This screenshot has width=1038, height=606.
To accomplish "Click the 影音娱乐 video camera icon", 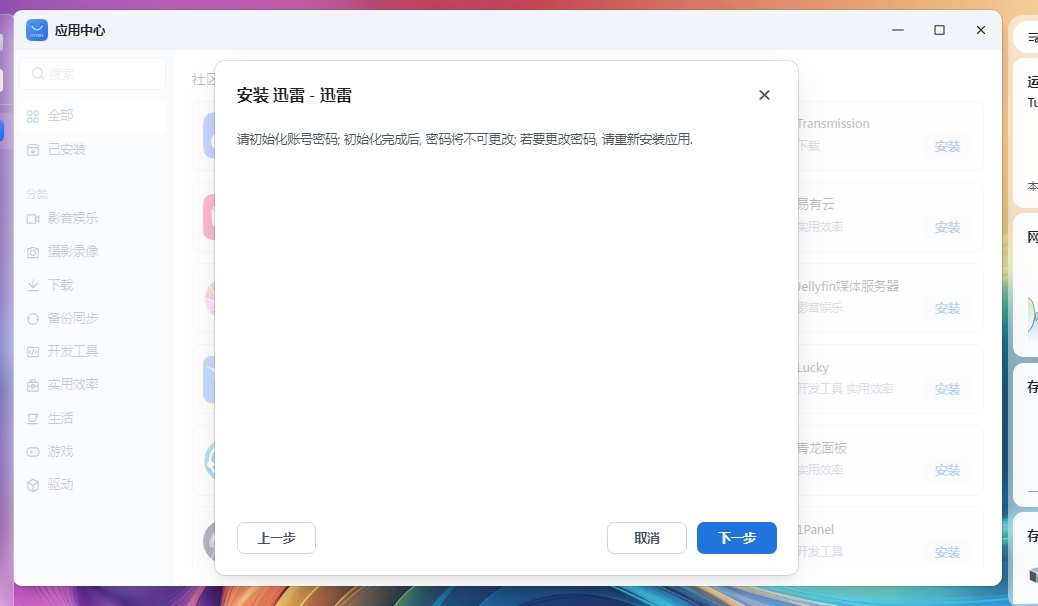I will pos(33,219).
